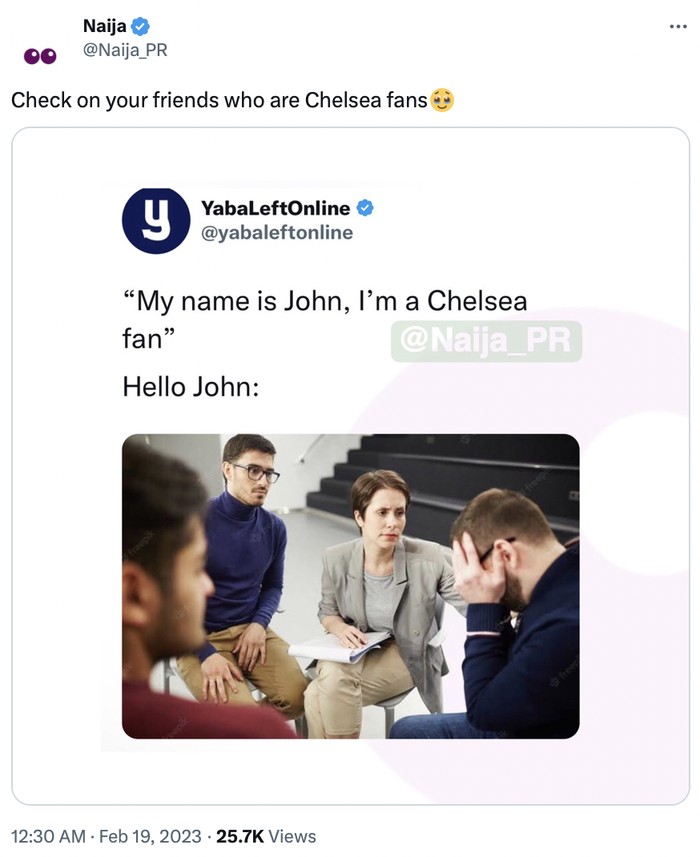Click the YabaLeftOnline round logo avatar
Viewport: 700px width, 857px height.
pos(156,220)
